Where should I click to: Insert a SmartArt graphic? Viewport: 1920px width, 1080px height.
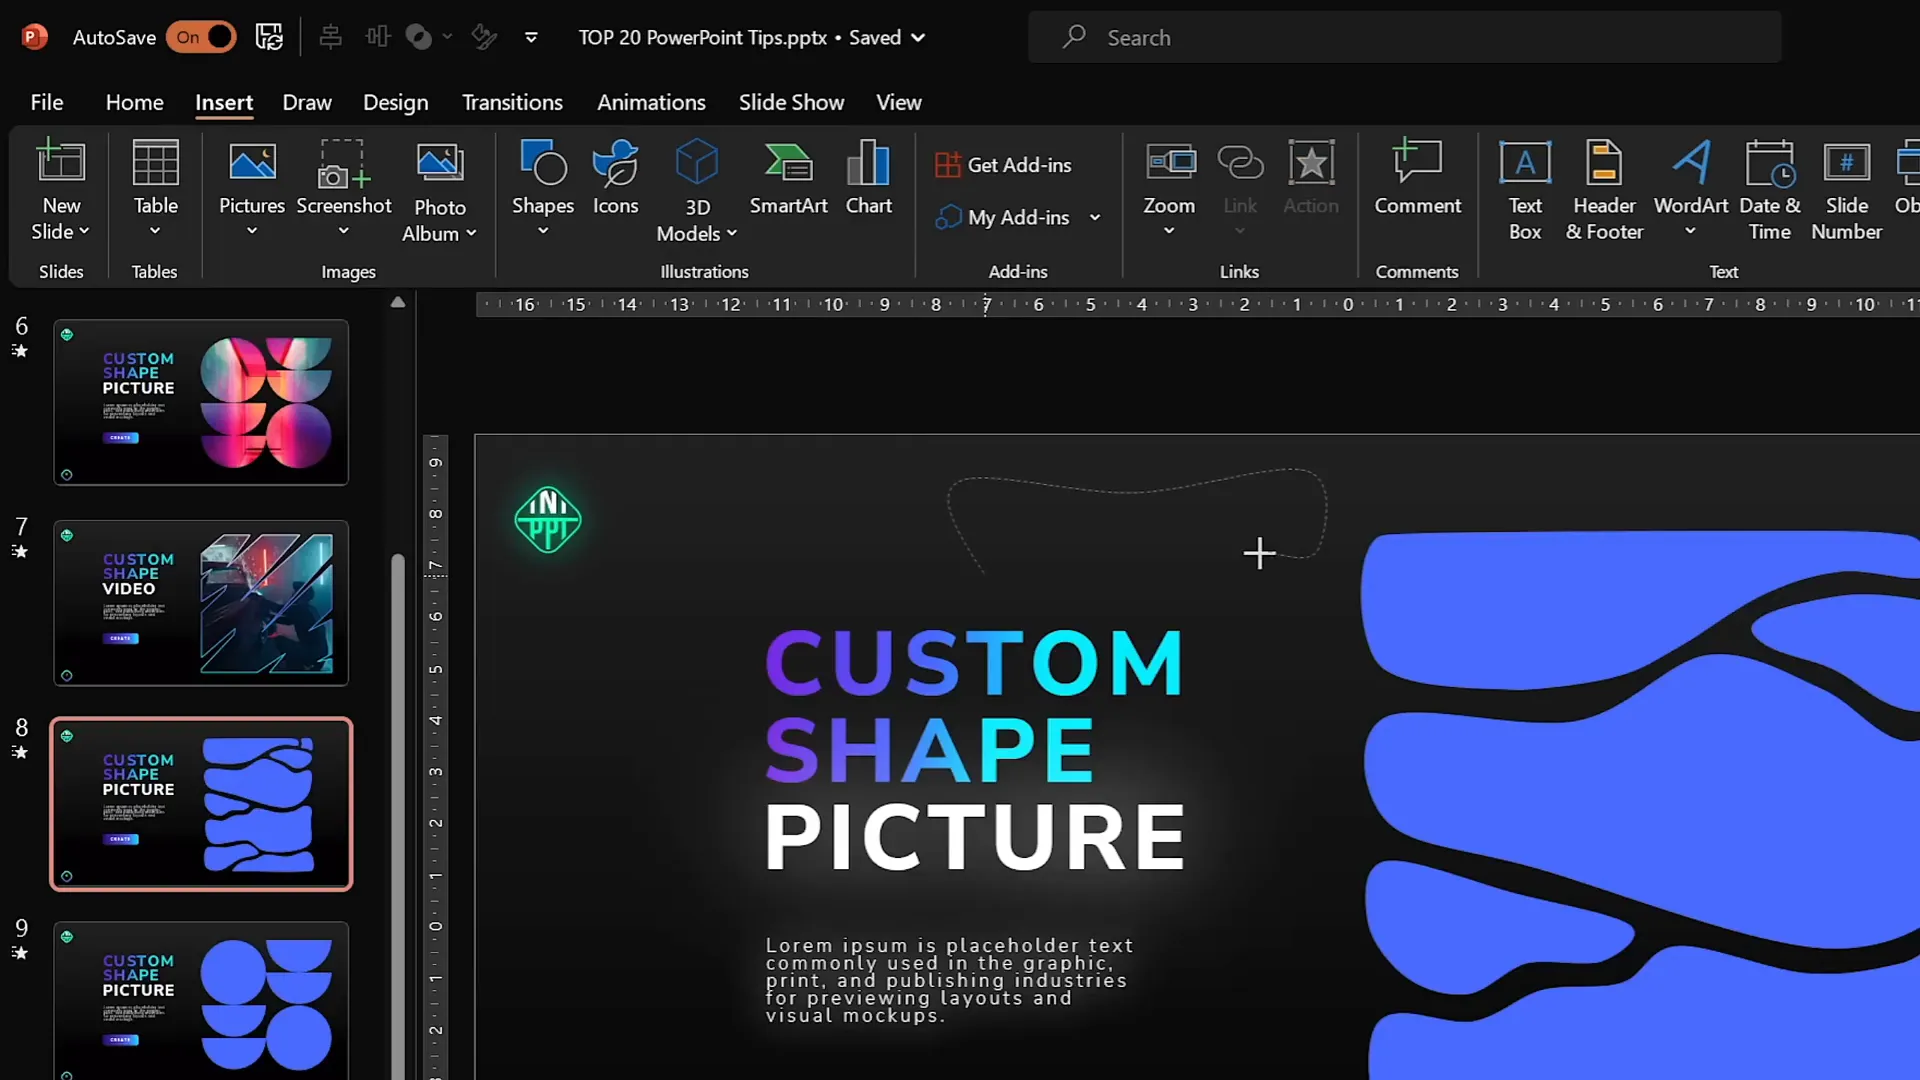pyautogui.click(x=789, y=180)
